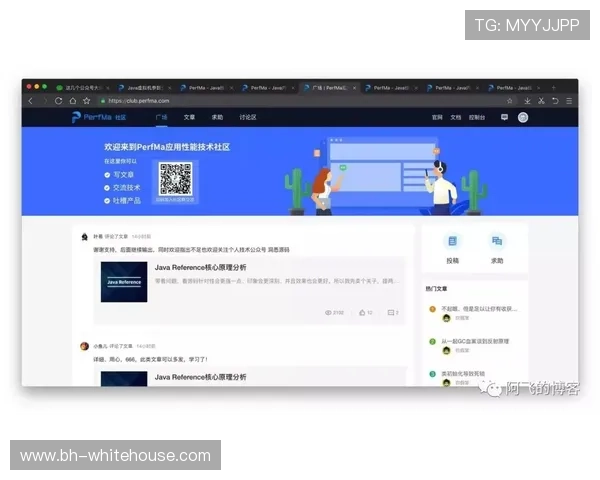Open the 控制台 link in header
Viewport: 600px width, 480px height.
(477, 118)
